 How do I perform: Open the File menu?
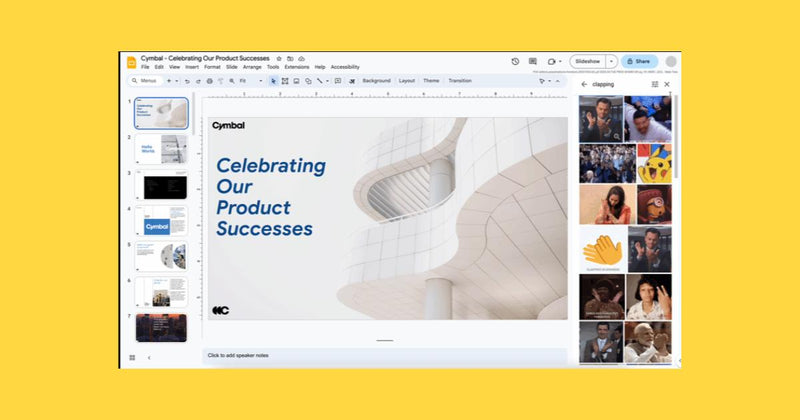tap(145, 67)
